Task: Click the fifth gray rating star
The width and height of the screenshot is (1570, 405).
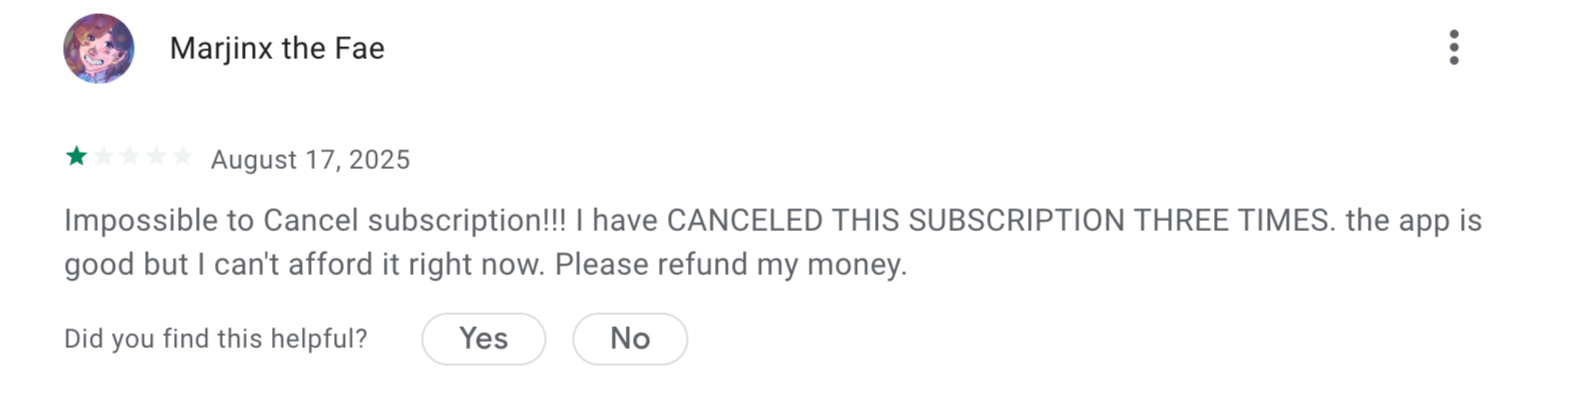Action: pos(181,157)
